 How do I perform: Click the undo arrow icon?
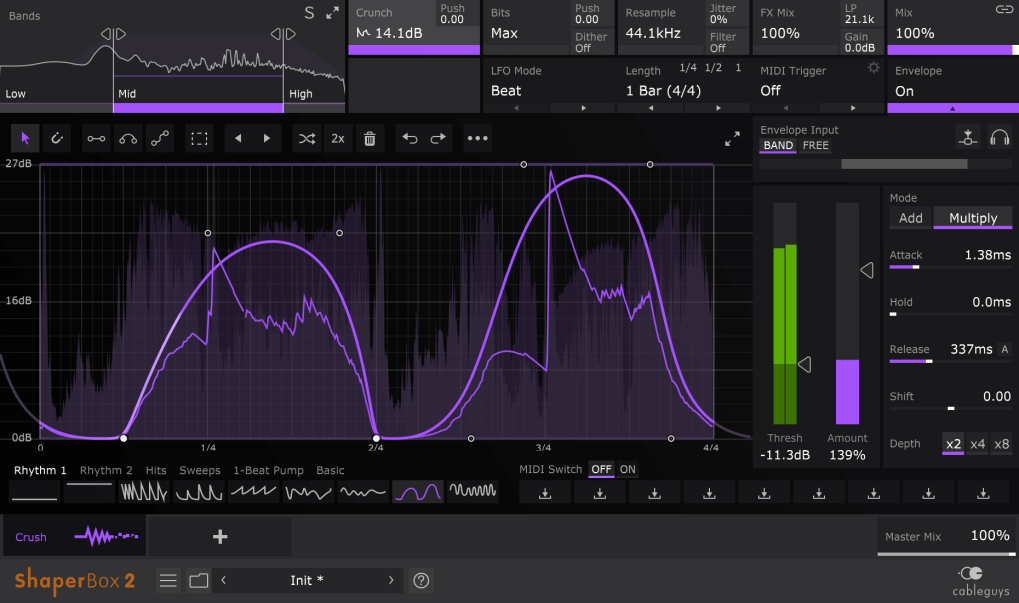(409, 138)
